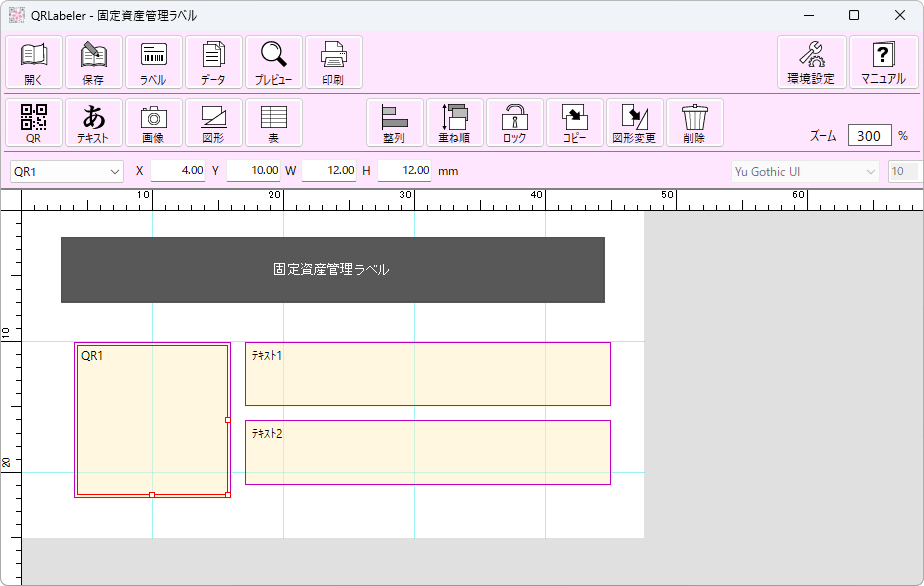Click the 開く open button
Screen dimensions: 924x586
(x=33, y=61)
